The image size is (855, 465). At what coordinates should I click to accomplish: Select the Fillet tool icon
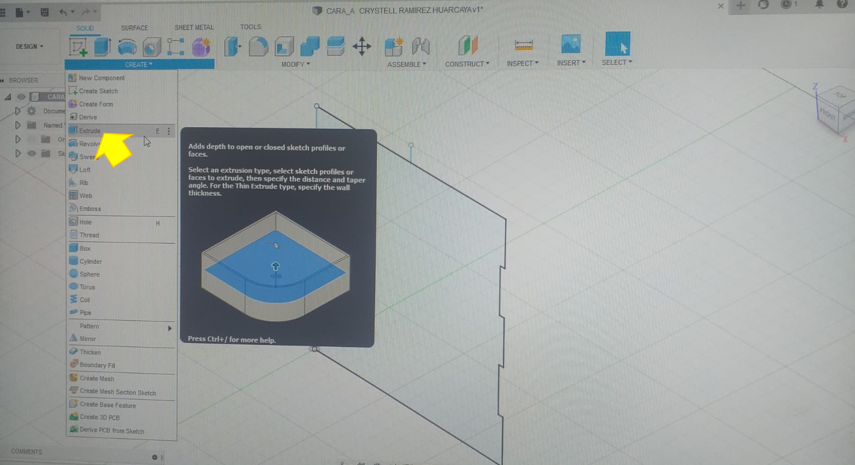(x=258, y=47)
